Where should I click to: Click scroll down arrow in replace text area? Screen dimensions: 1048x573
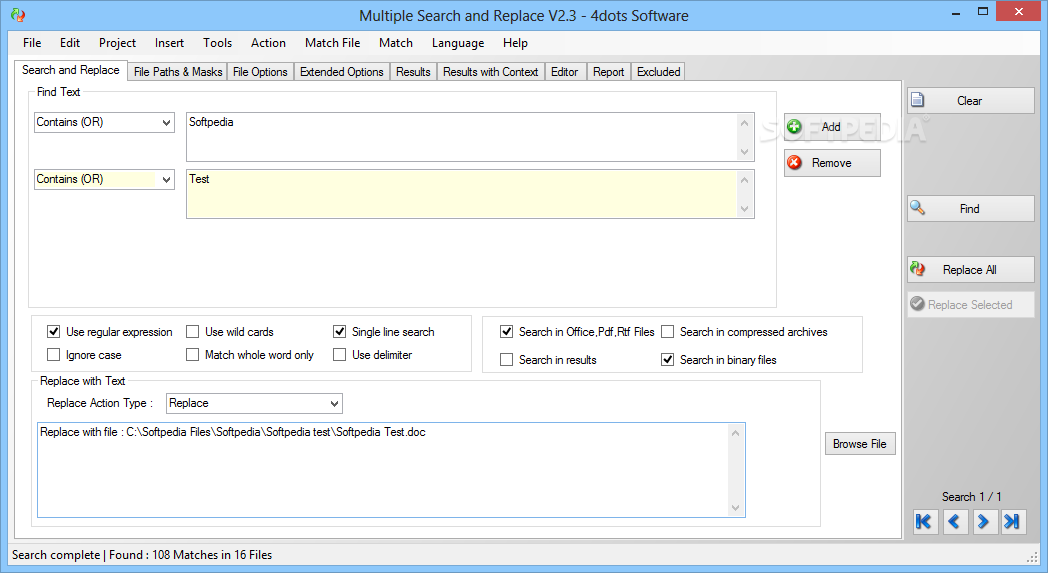(x=735, y=507)
